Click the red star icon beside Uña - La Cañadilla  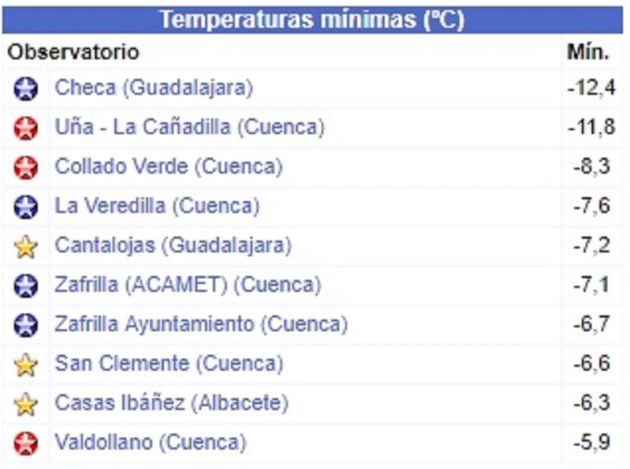26,128
